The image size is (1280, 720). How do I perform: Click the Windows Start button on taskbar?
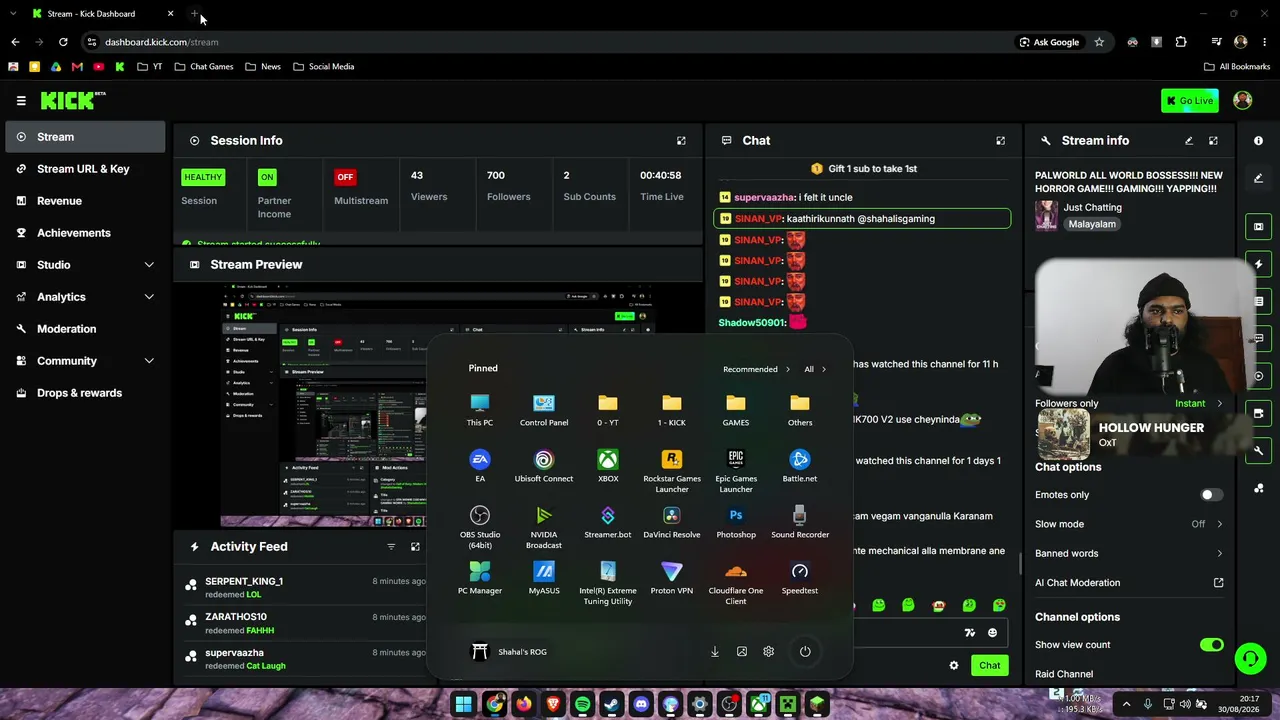(x=463, y=705)
